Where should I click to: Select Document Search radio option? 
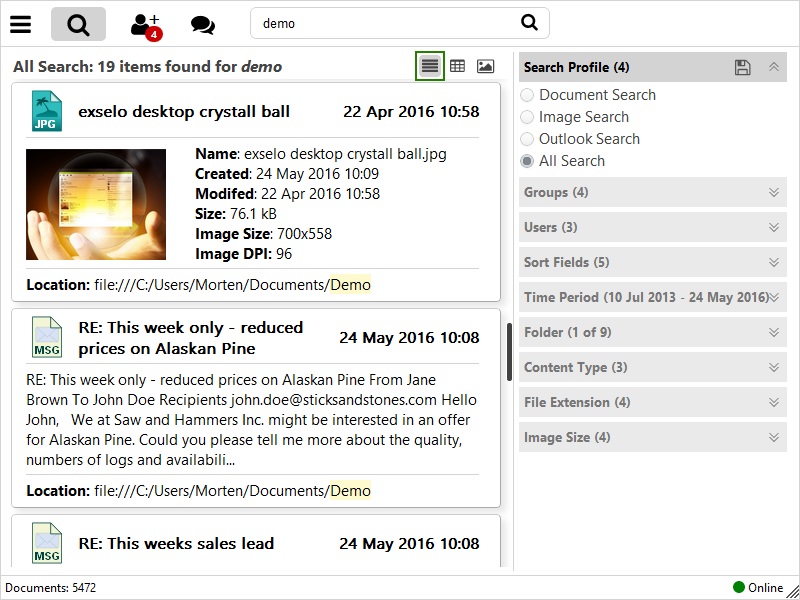[x=527, y=95]
